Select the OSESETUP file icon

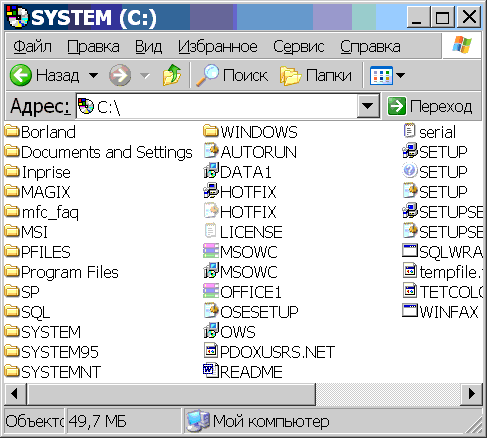(x=211, y=310)
